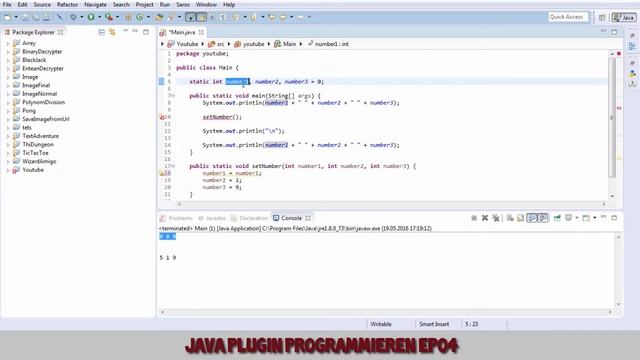Click the Display Selected Console icon

coord(568,218)
